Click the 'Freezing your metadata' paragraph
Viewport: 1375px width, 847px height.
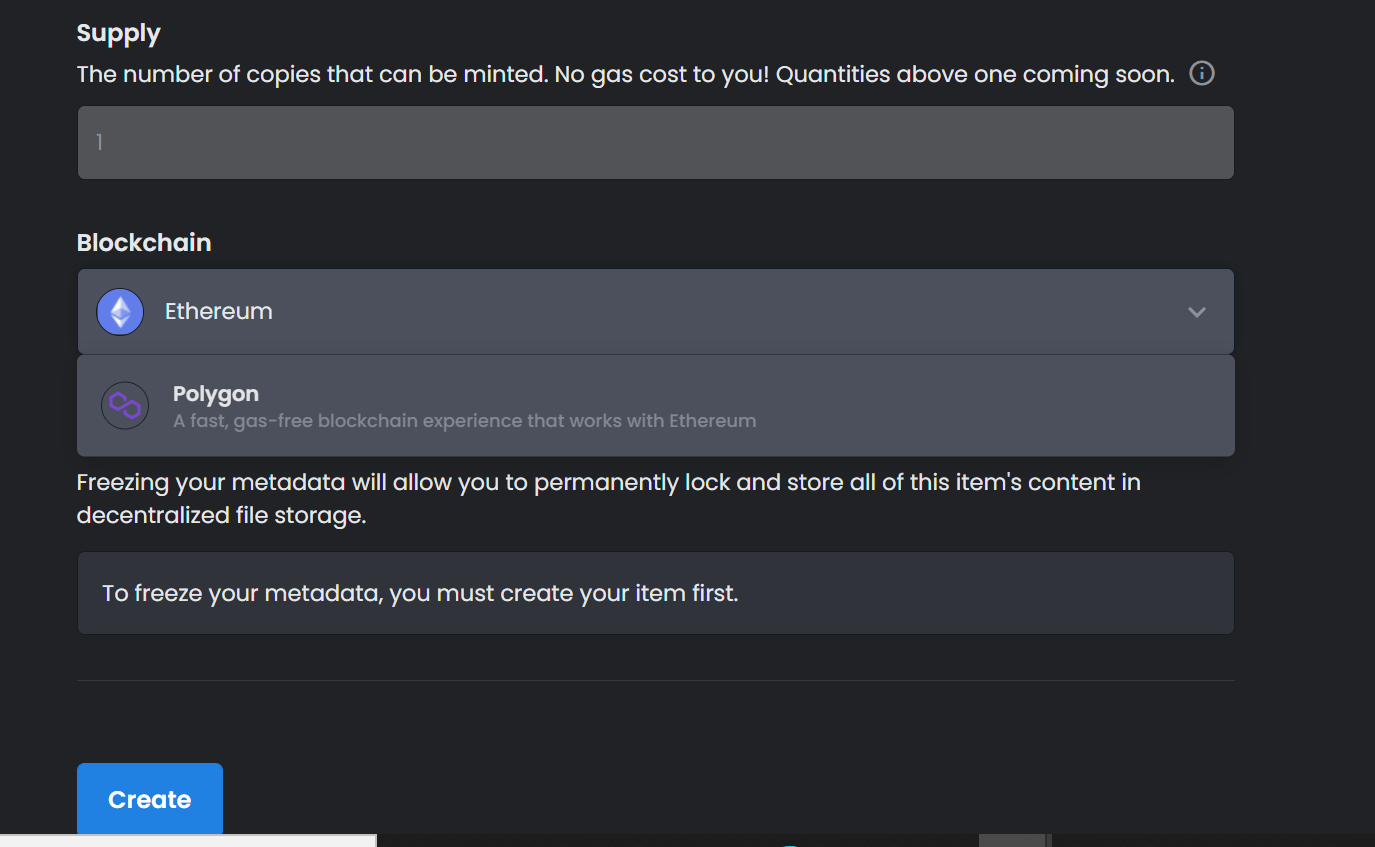point(609,499)
